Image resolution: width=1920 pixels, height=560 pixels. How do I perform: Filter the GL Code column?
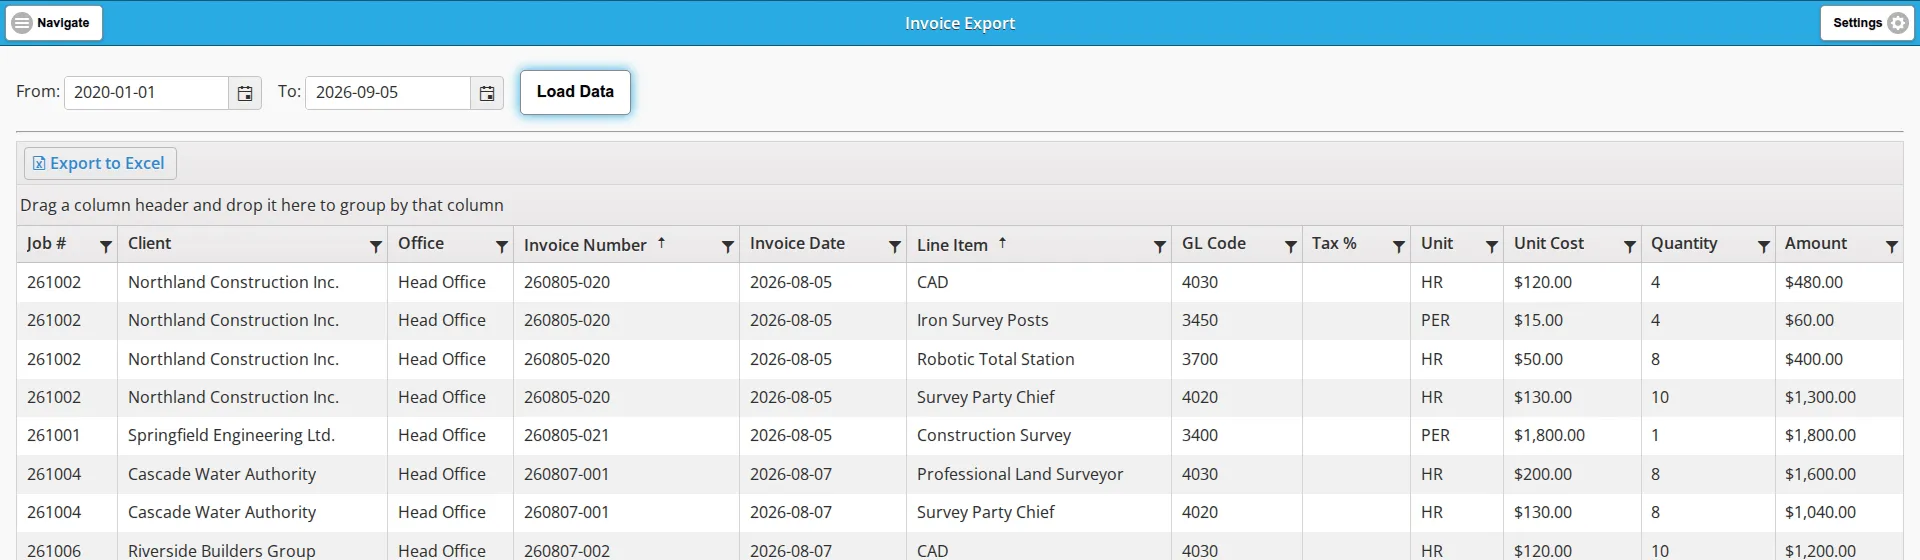pyautogui.click(x=1291, y=246)
